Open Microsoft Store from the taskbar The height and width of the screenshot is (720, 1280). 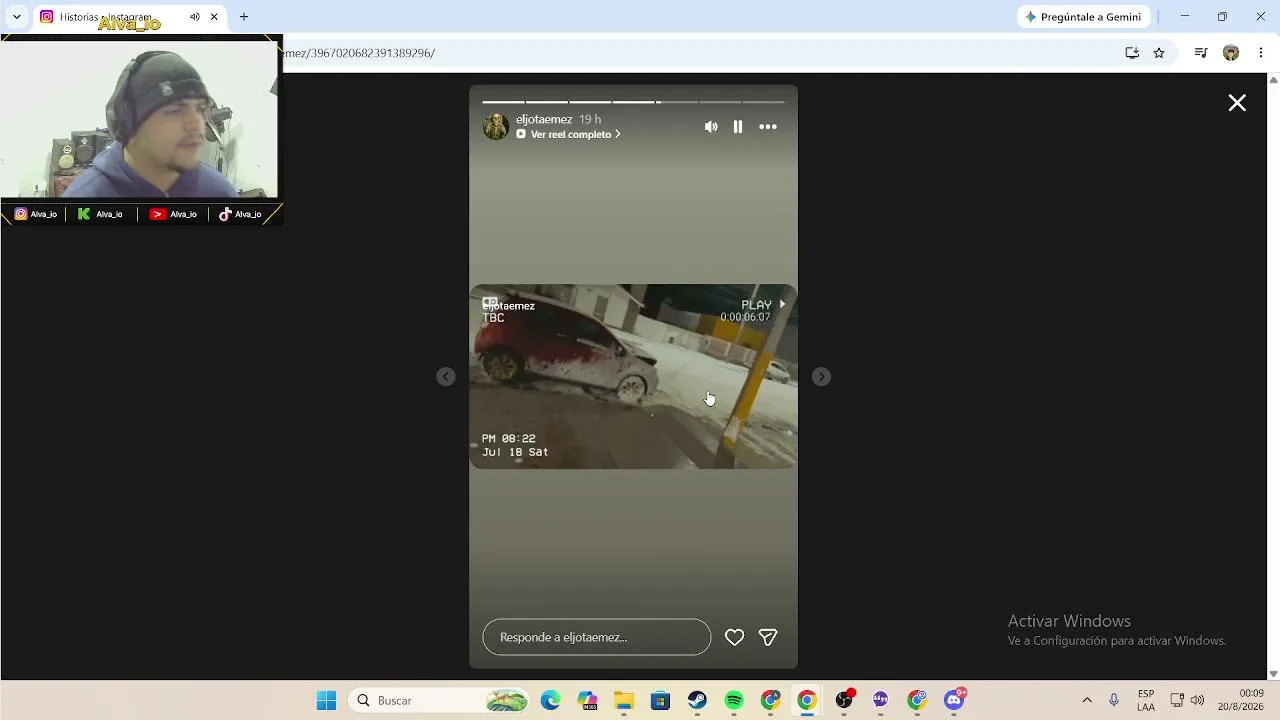click(x=661, y=701)
